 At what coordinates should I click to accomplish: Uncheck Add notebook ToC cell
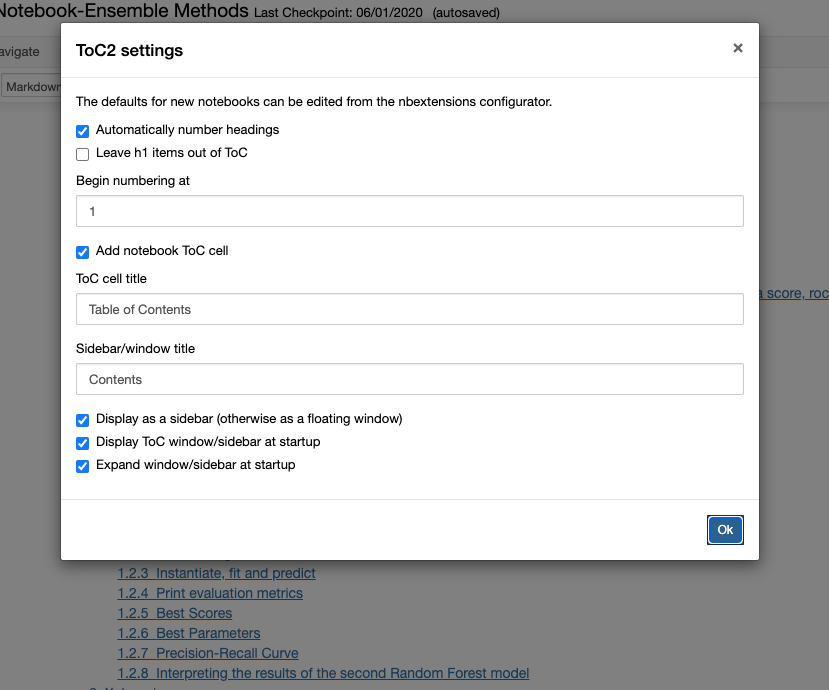tap(83, 251)
